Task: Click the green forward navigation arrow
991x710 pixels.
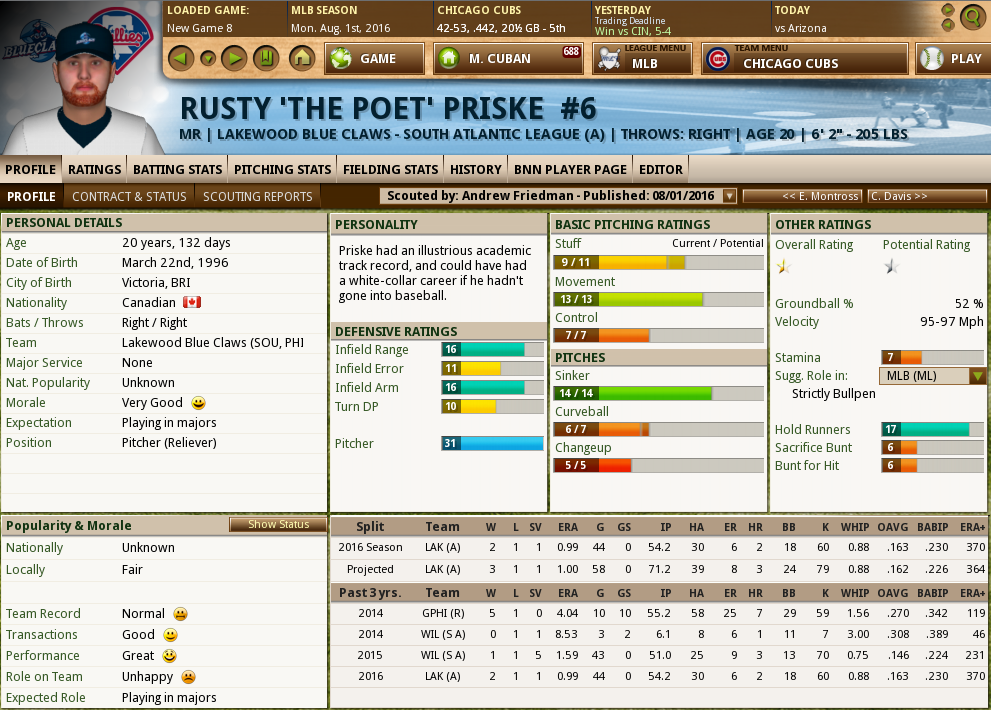Action: pos(235,58)
